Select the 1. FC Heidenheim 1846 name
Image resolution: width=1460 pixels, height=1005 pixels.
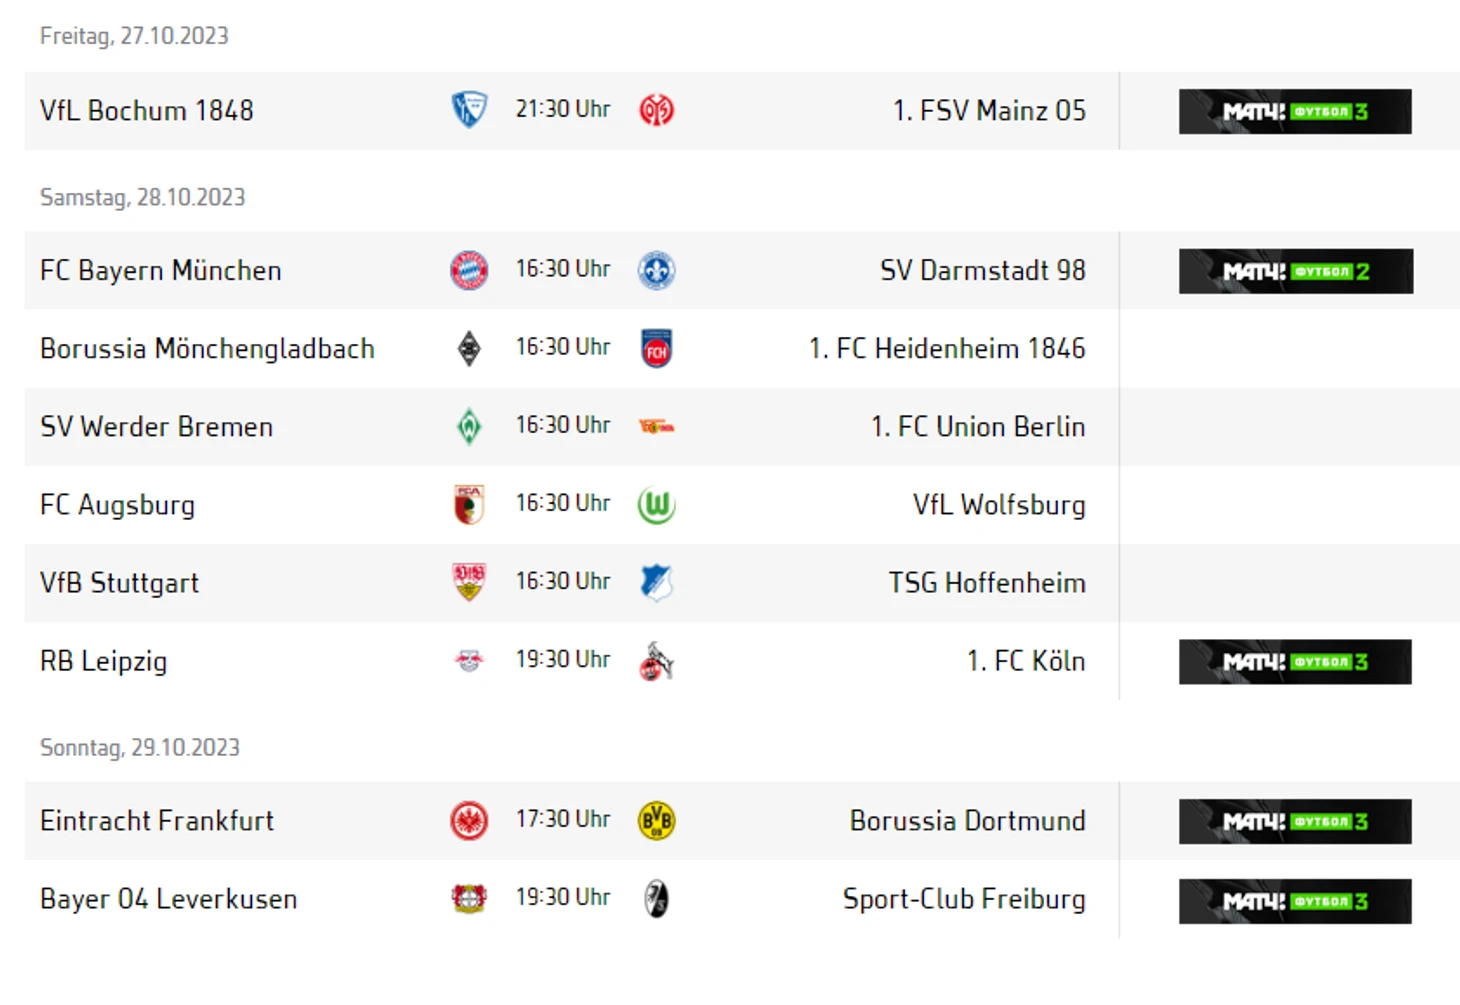pyautogui.click(x=946, y=349)
